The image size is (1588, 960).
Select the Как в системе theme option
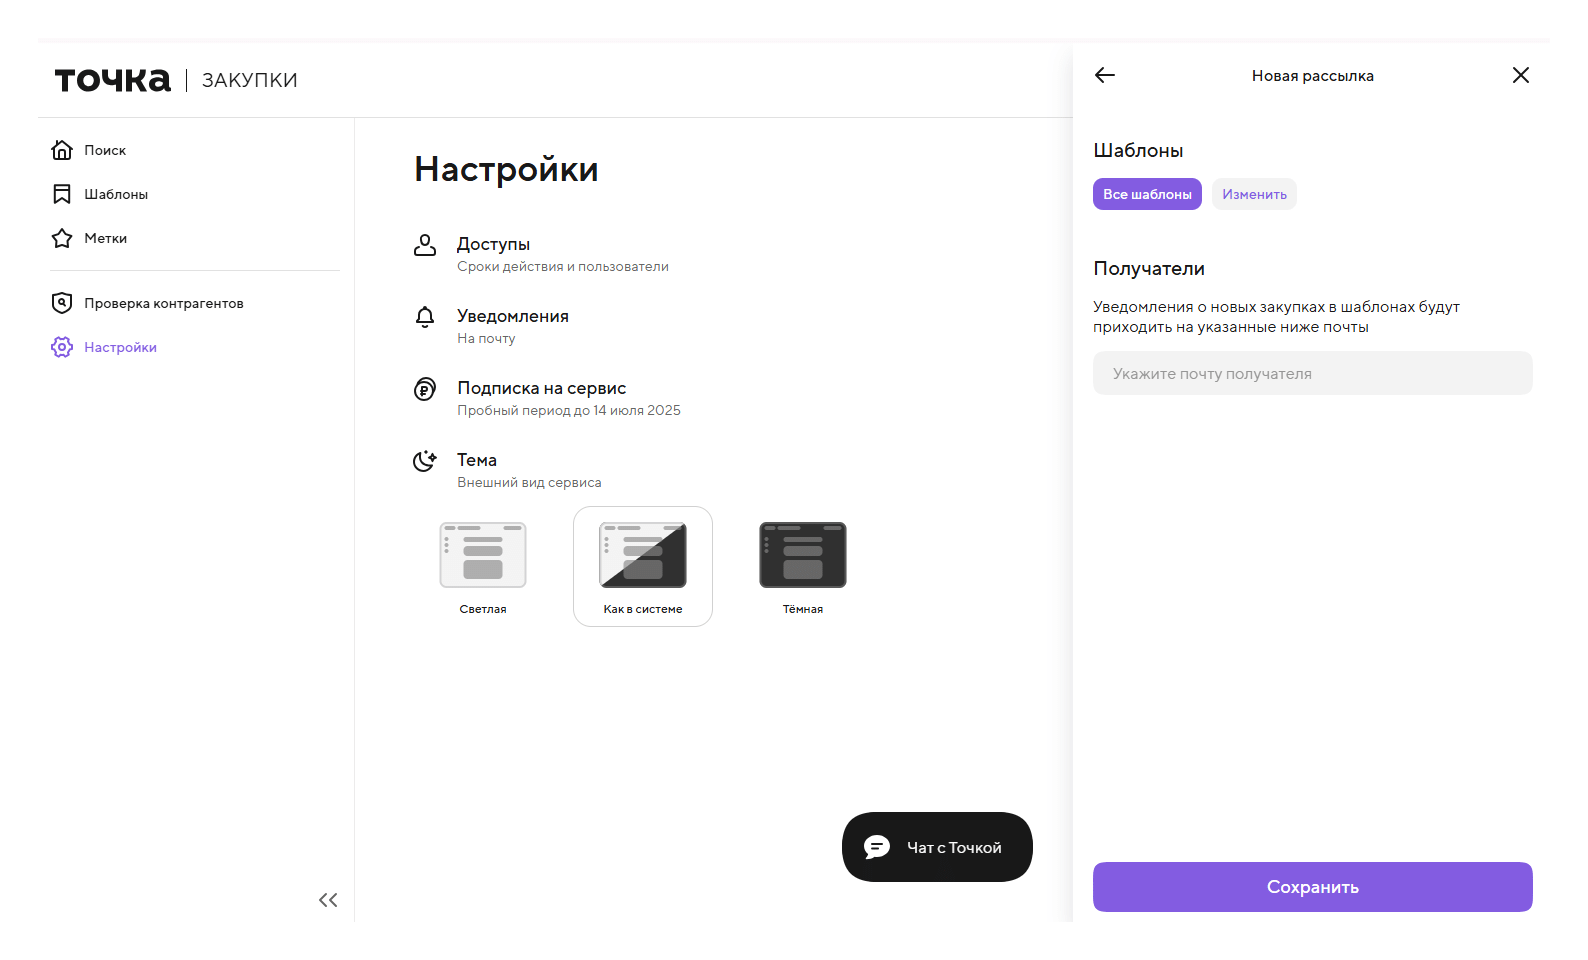(x=643, y=566)
